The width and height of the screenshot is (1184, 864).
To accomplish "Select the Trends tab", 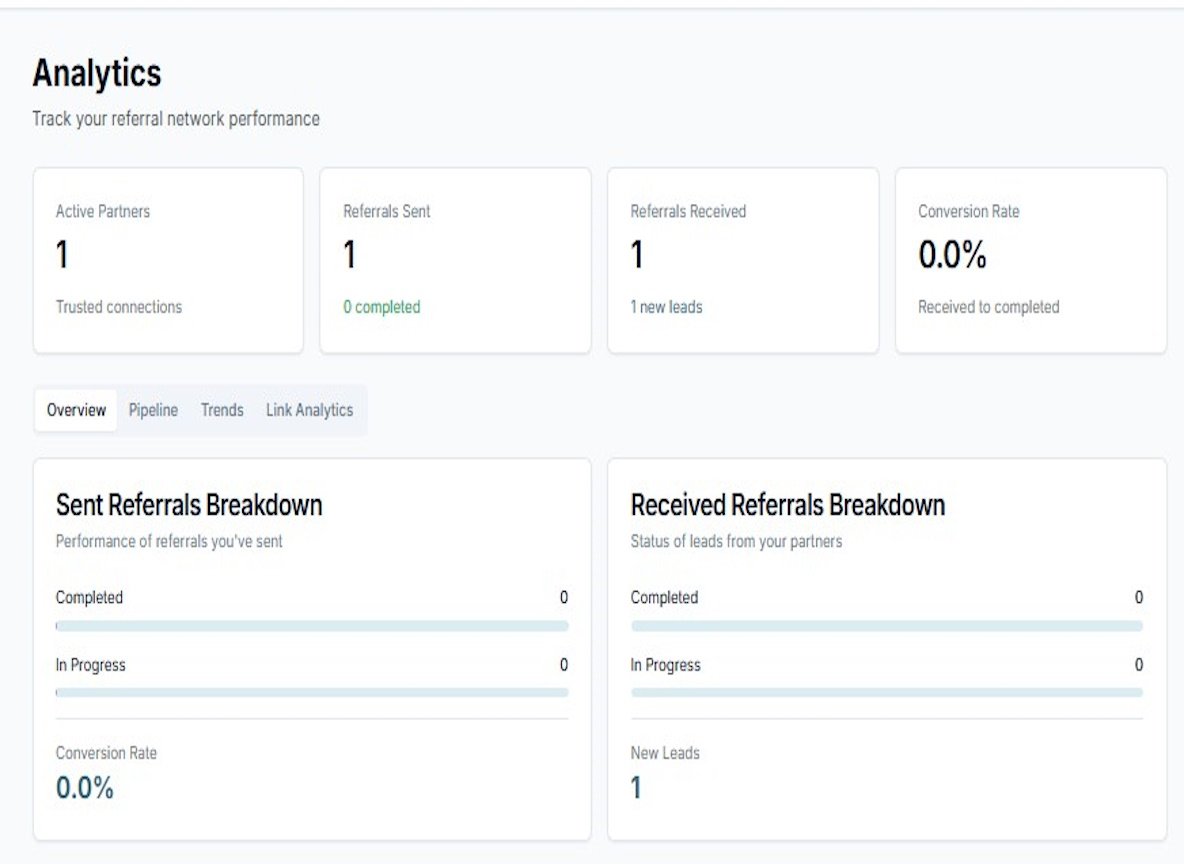I will 222,410.
